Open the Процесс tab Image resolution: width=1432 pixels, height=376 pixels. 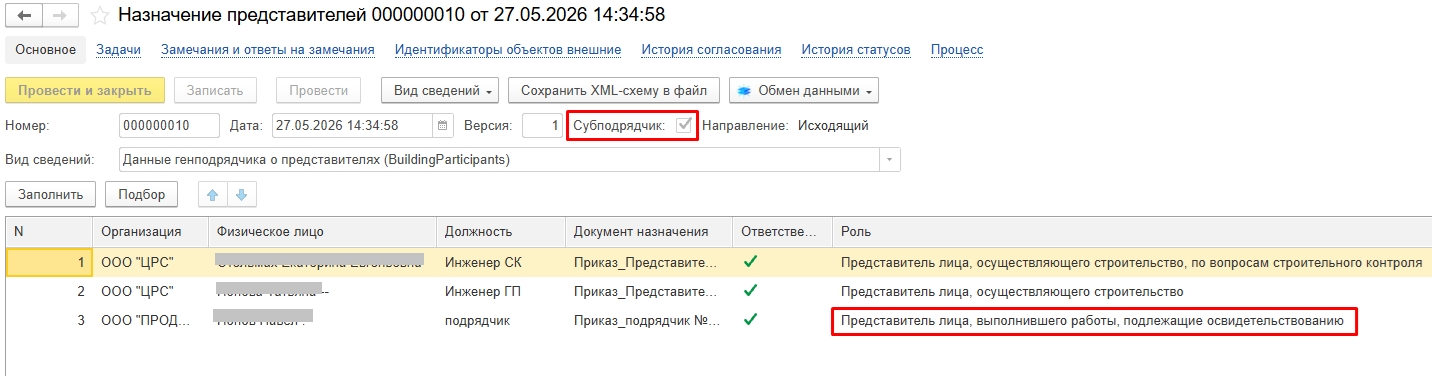pos(957,49)
